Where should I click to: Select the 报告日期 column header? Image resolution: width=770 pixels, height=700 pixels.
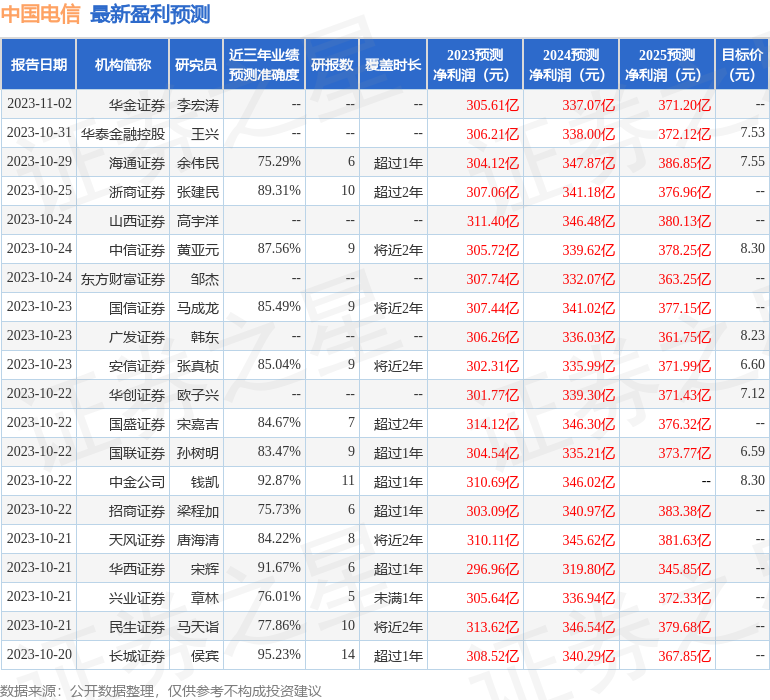point(38,64)
